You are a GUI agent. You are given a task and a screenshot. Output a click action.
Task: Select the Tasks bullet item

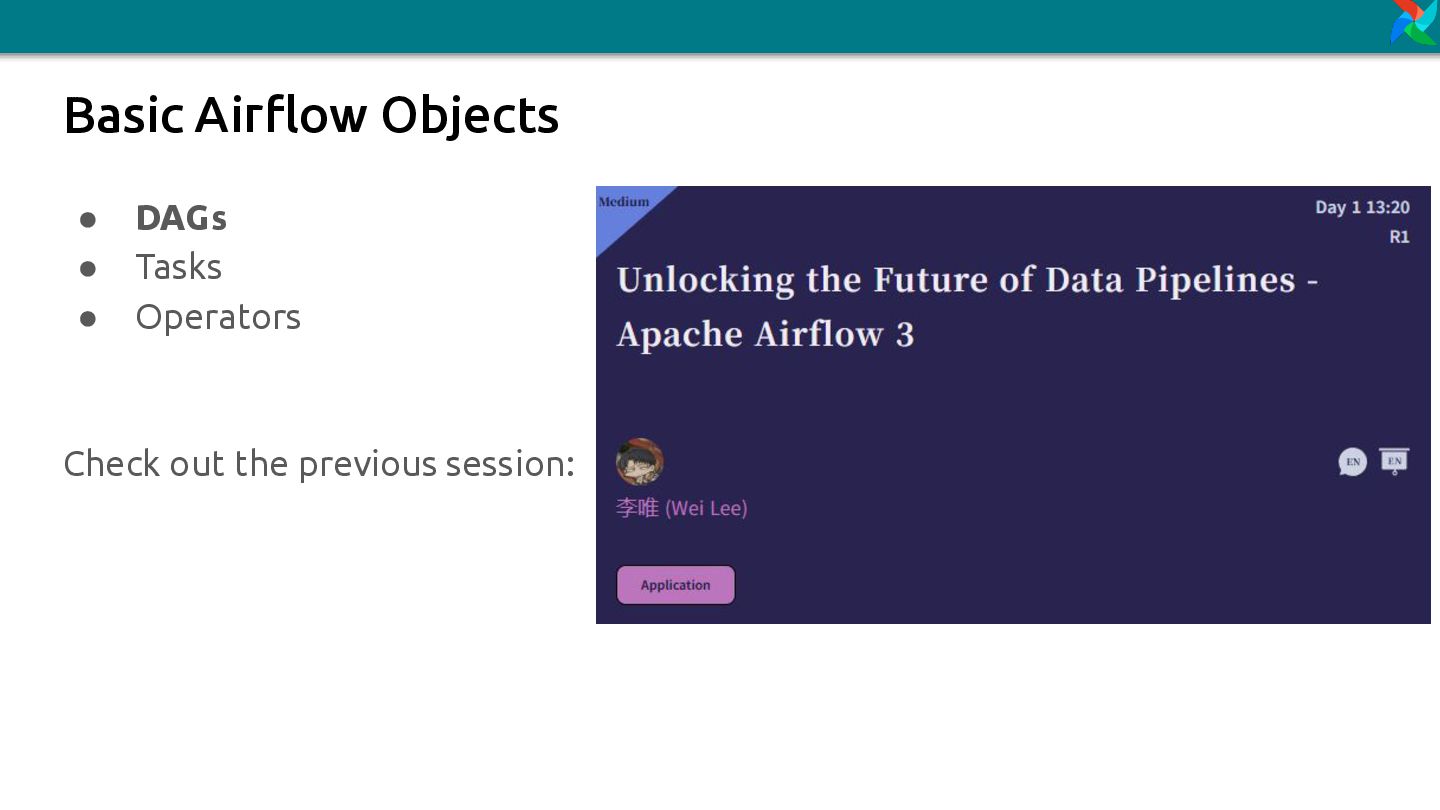pos(179,267)
